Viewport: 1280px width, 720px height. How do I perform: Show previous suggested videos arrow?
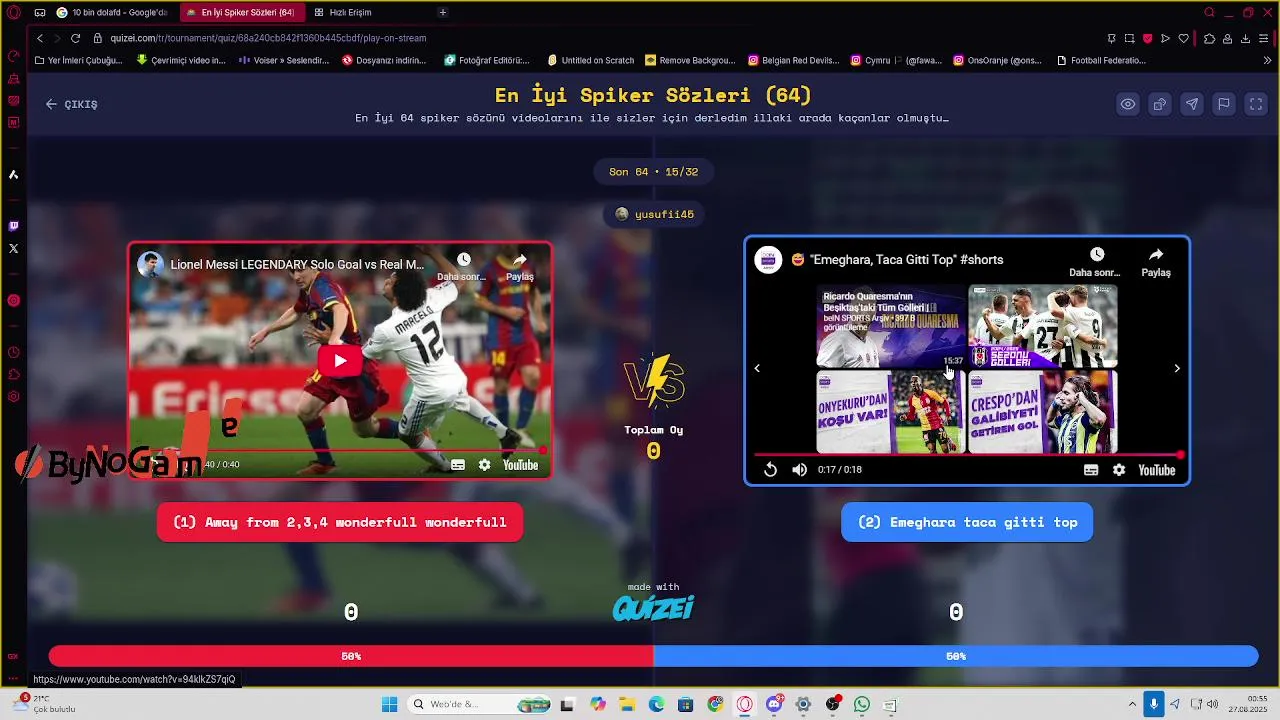(757, 369)
